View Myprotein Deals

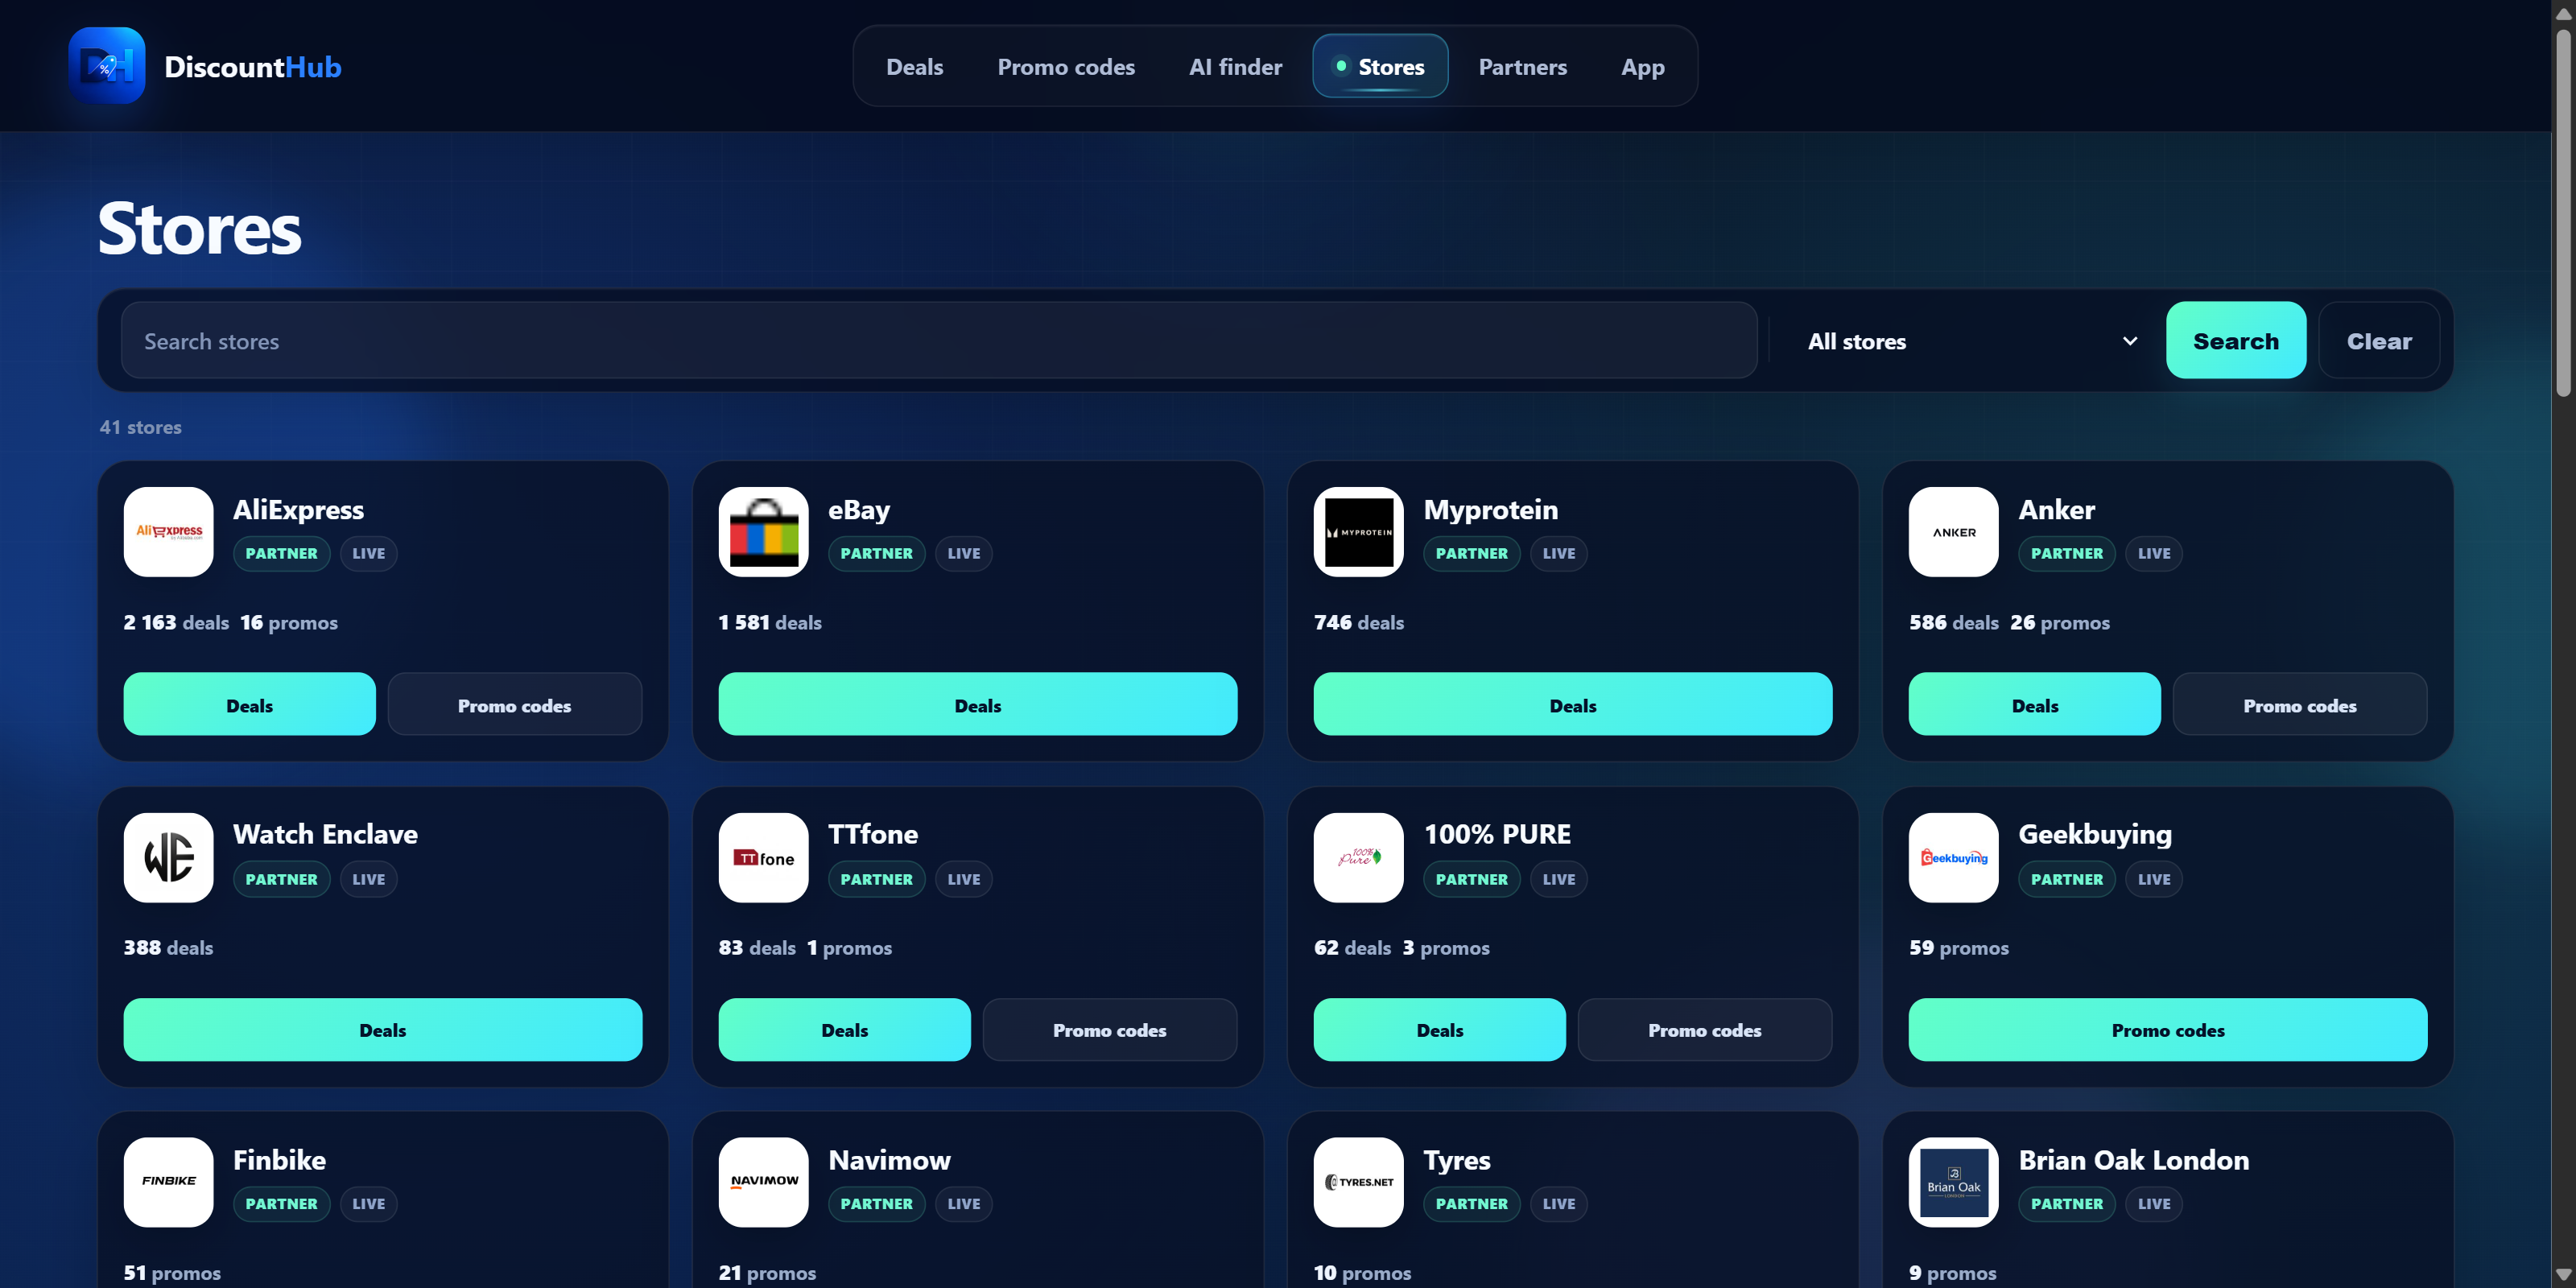1572,705
